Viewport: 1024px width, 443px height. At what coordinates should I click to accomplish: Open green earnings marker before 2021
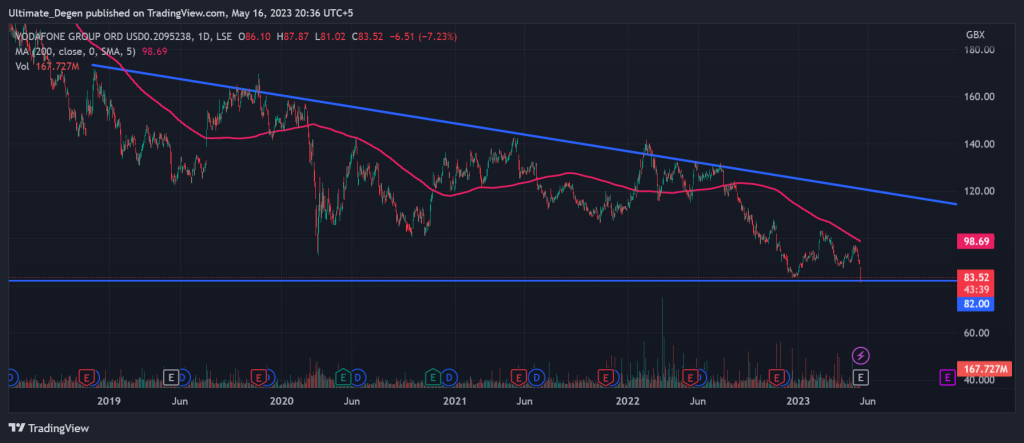[432, 376]
